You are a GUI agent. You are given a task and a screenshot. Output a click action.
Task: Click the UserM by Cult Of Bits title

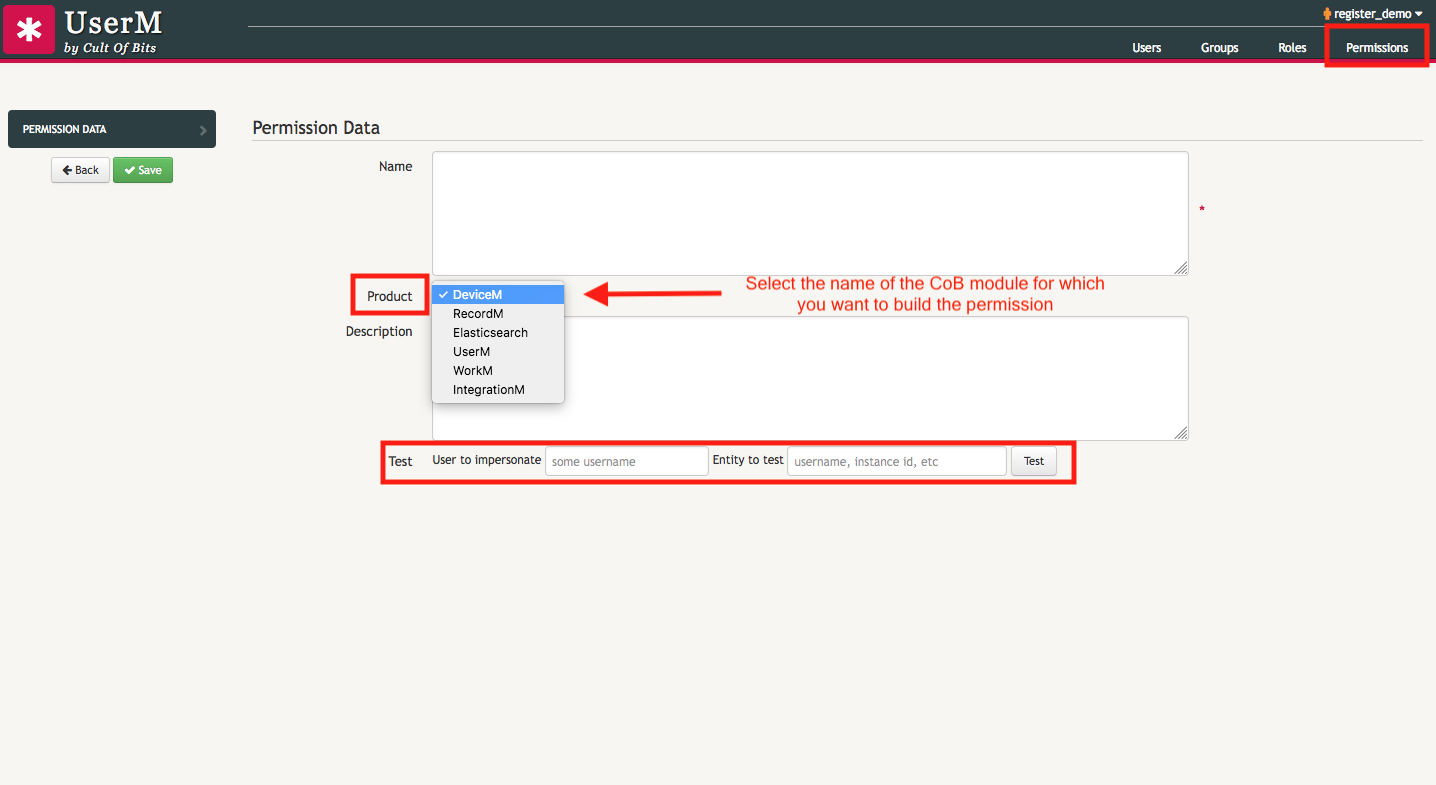tap(112, 31)
